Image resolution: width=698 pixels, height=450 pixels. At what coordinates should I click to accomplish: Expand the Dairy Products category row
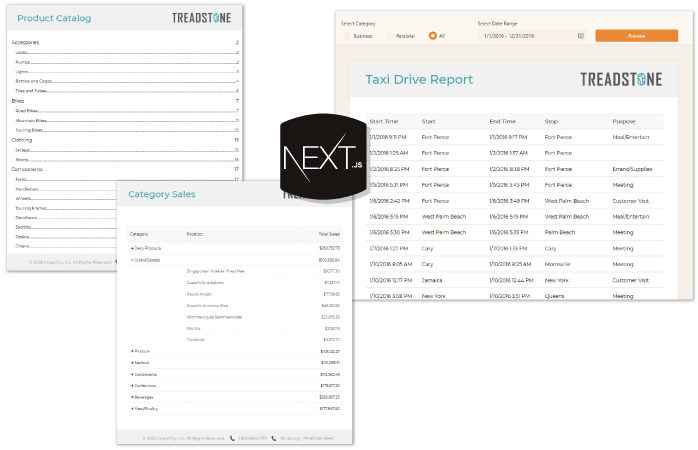click(132, 248)
